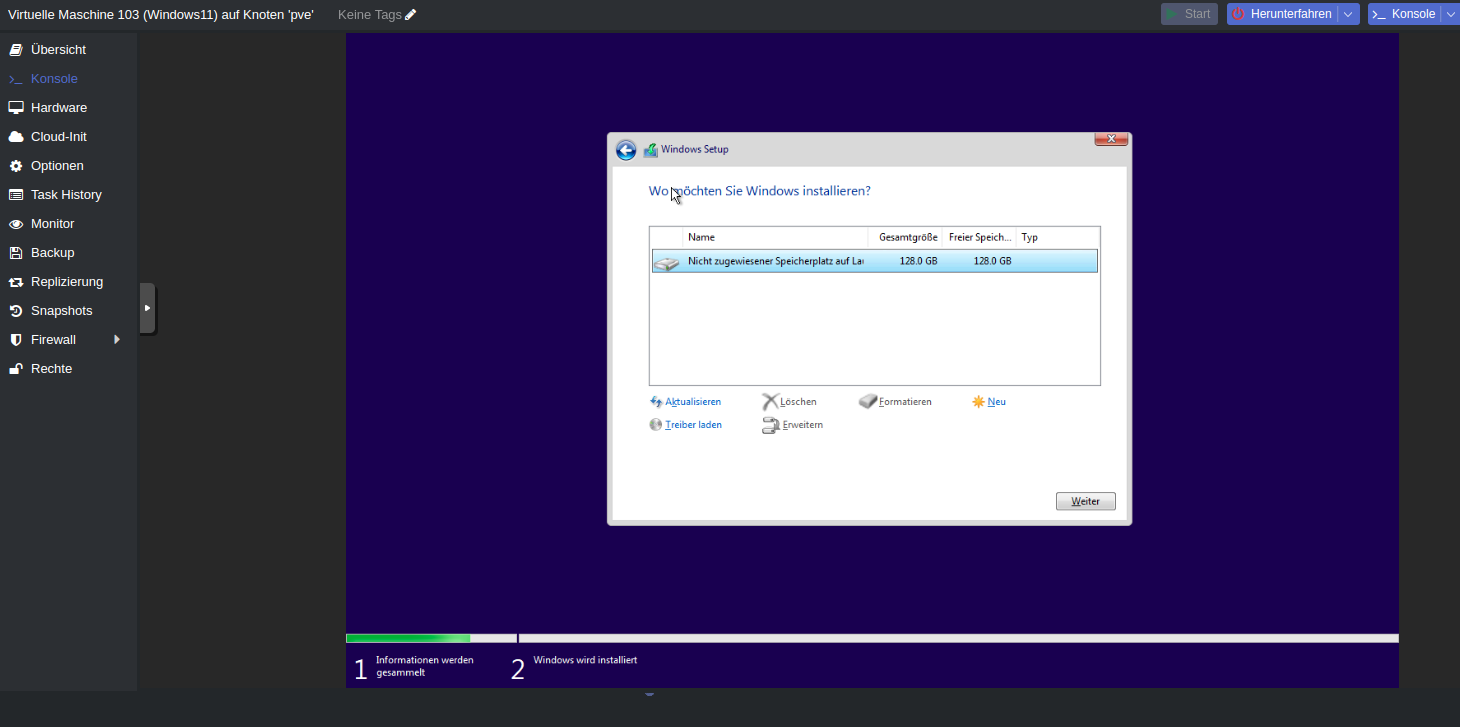Click the Replizierung retweet icon
The width and height of the screenshot is (1460, 727).
click(16, 282)
